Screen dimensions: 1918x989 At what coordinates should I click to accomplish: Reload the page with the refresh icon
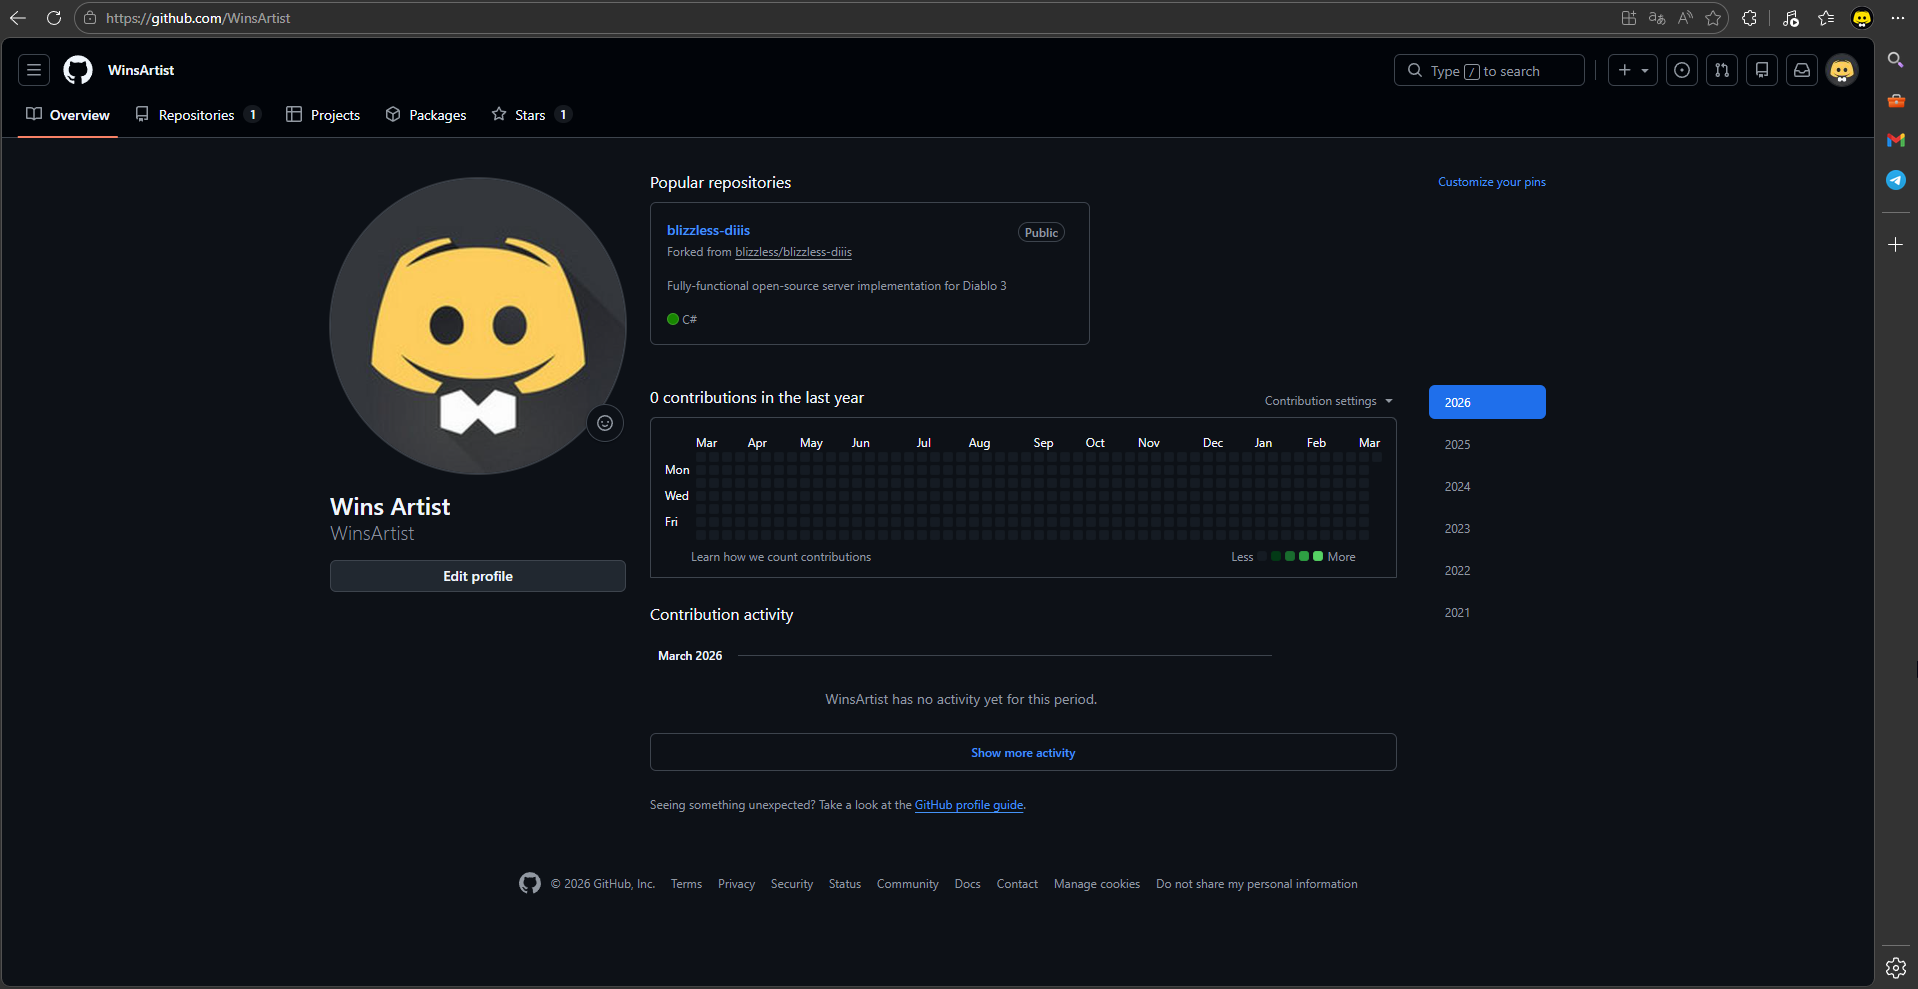54,18
